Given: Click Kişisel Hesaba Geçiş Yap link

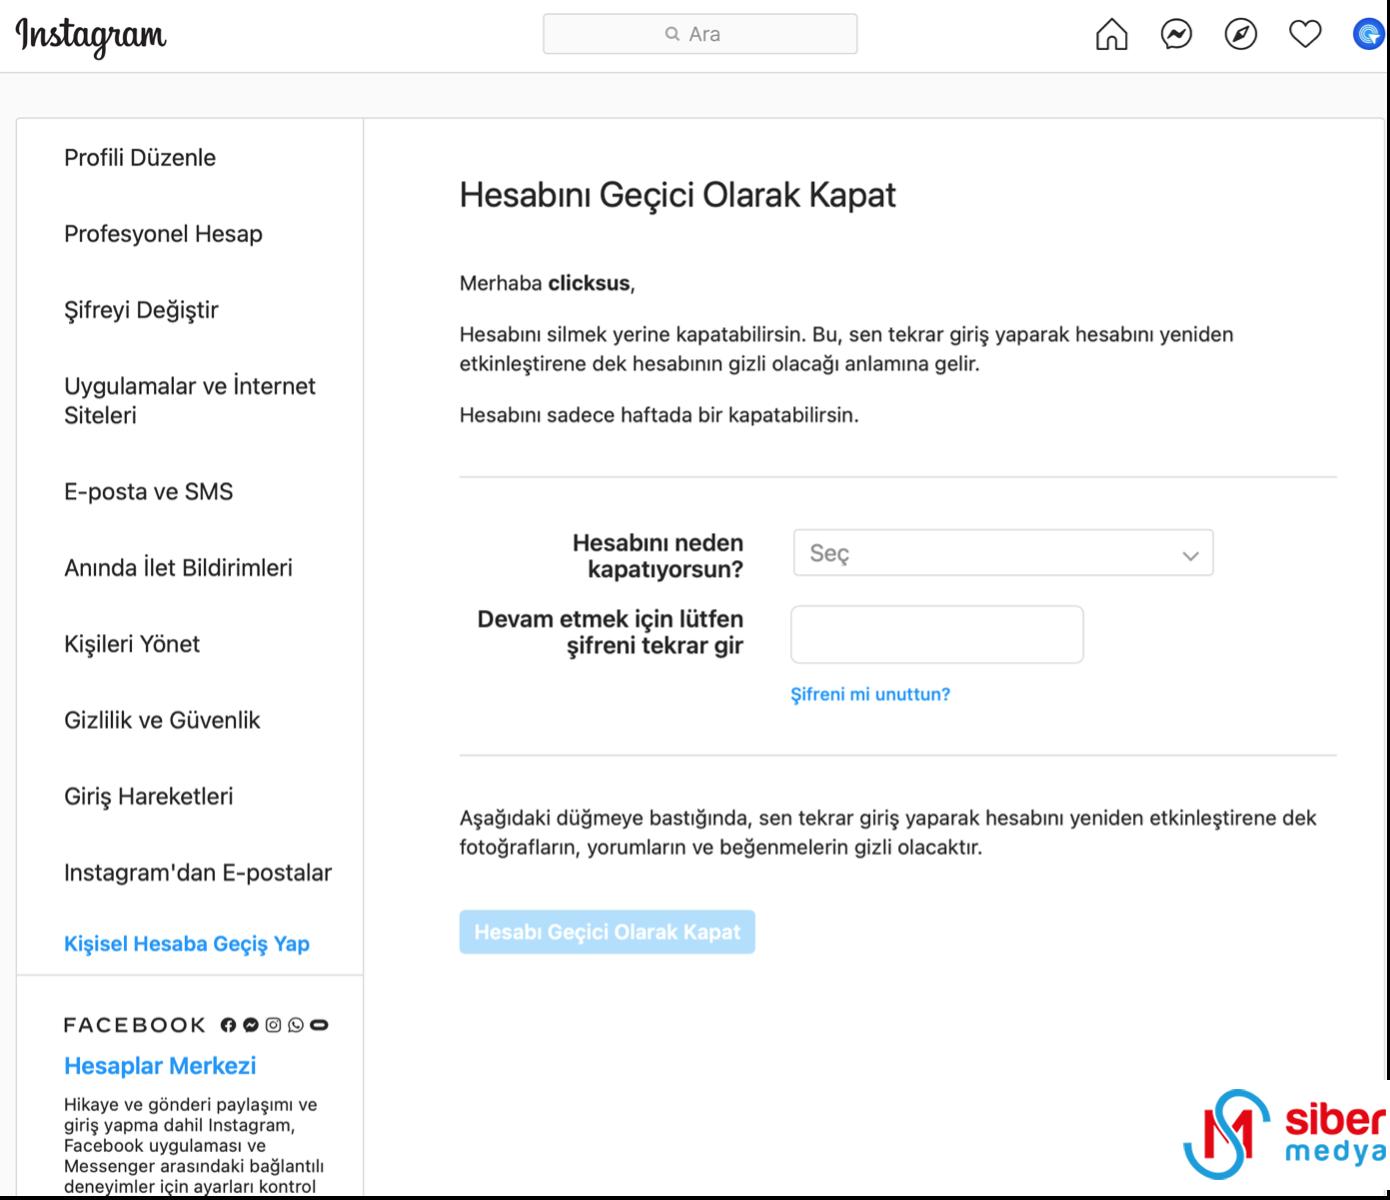Looking at the screenshot, I should [x=187, y=944].
